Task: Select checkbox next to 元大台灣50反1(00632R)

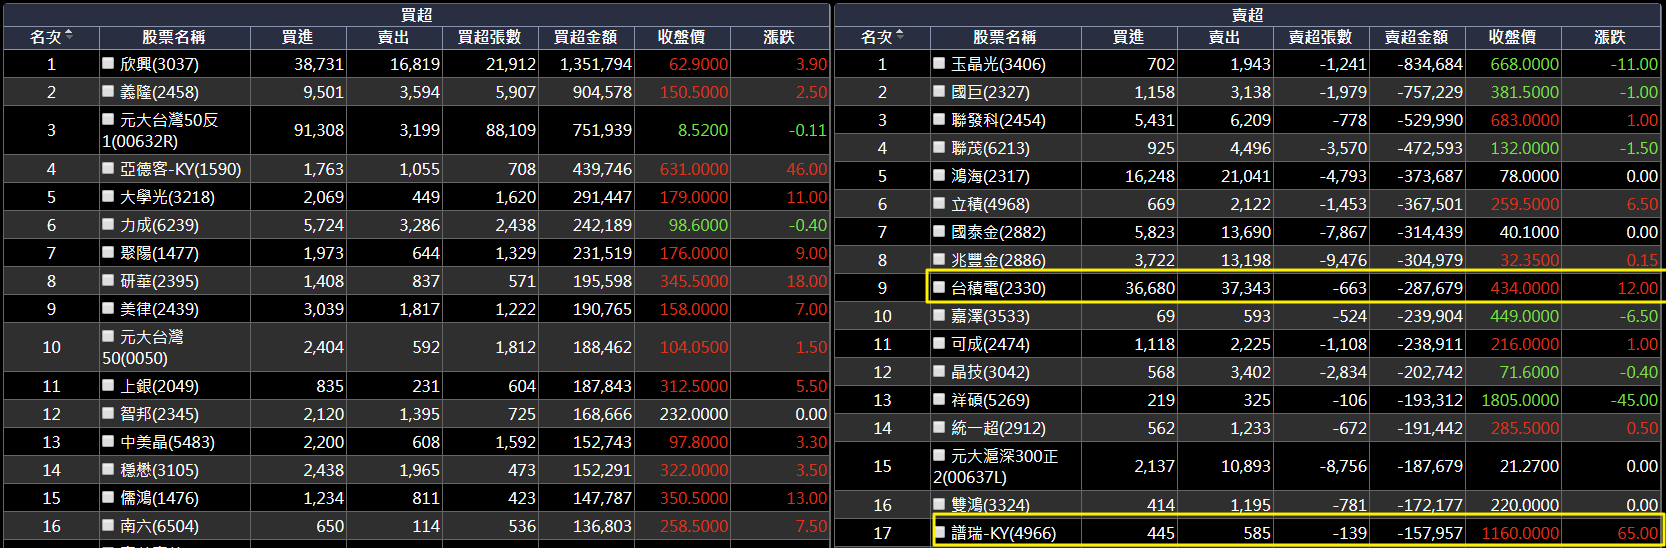Action: 108,119
